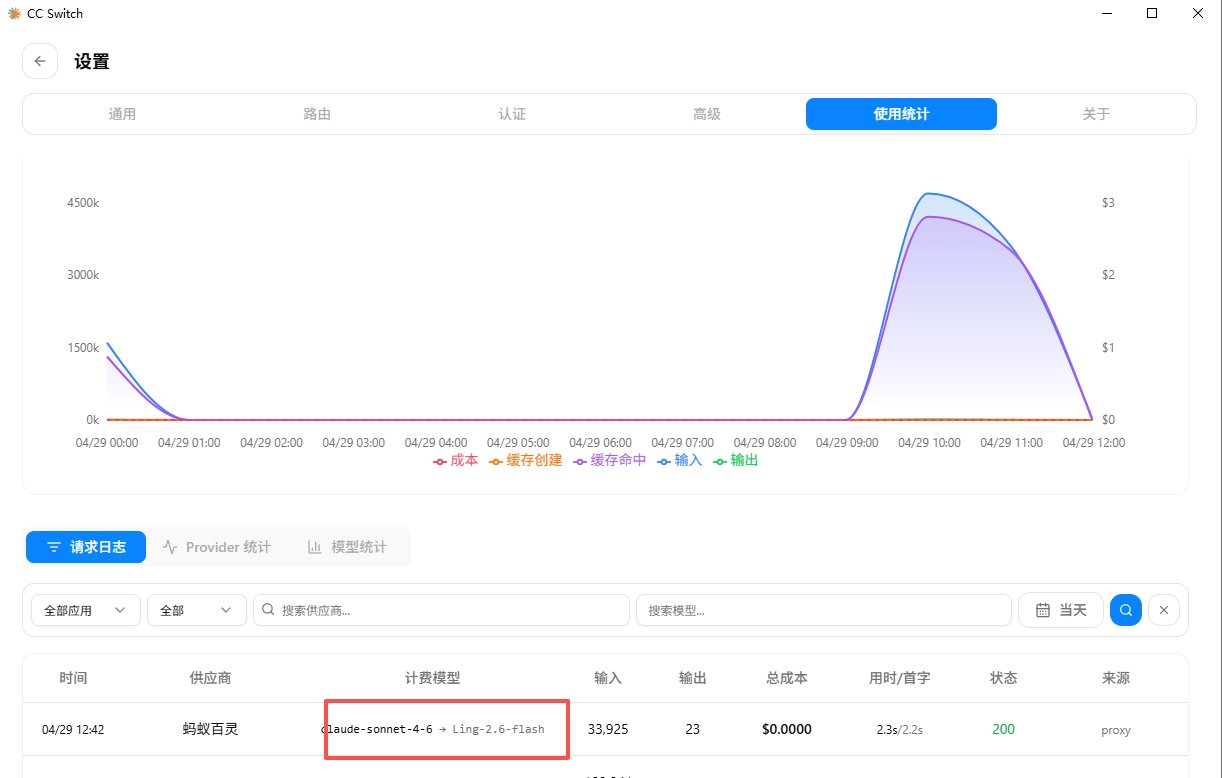Click the 04/29 10:00 chart axis label

[x=929, y=442]
